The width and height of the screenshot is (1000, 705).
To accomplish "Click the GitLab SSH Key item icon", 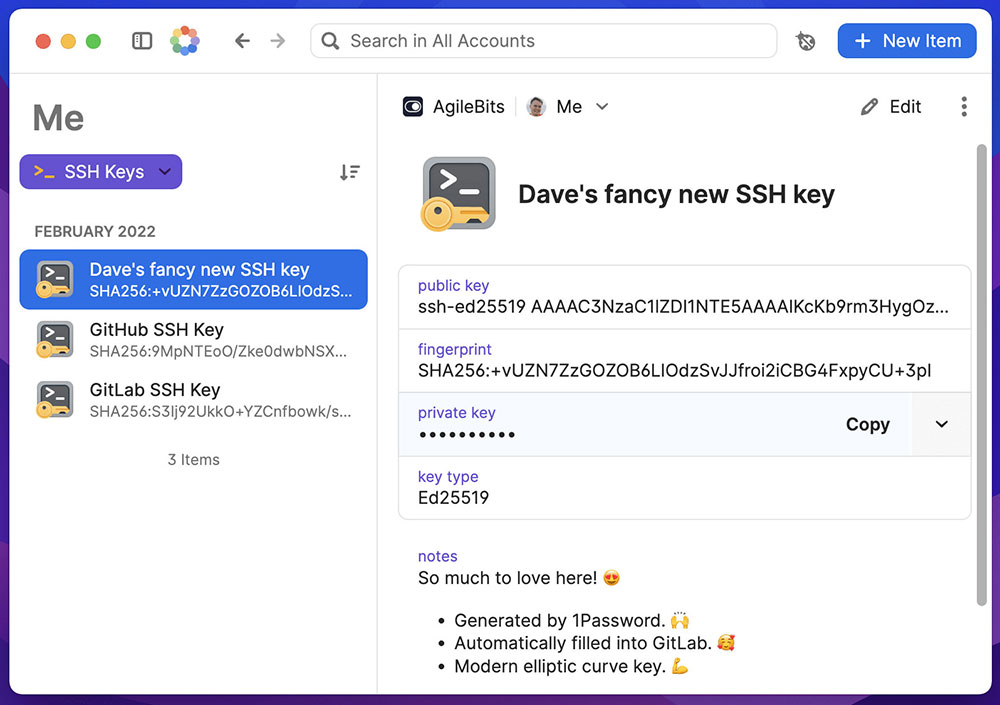I will pos(53,399).
